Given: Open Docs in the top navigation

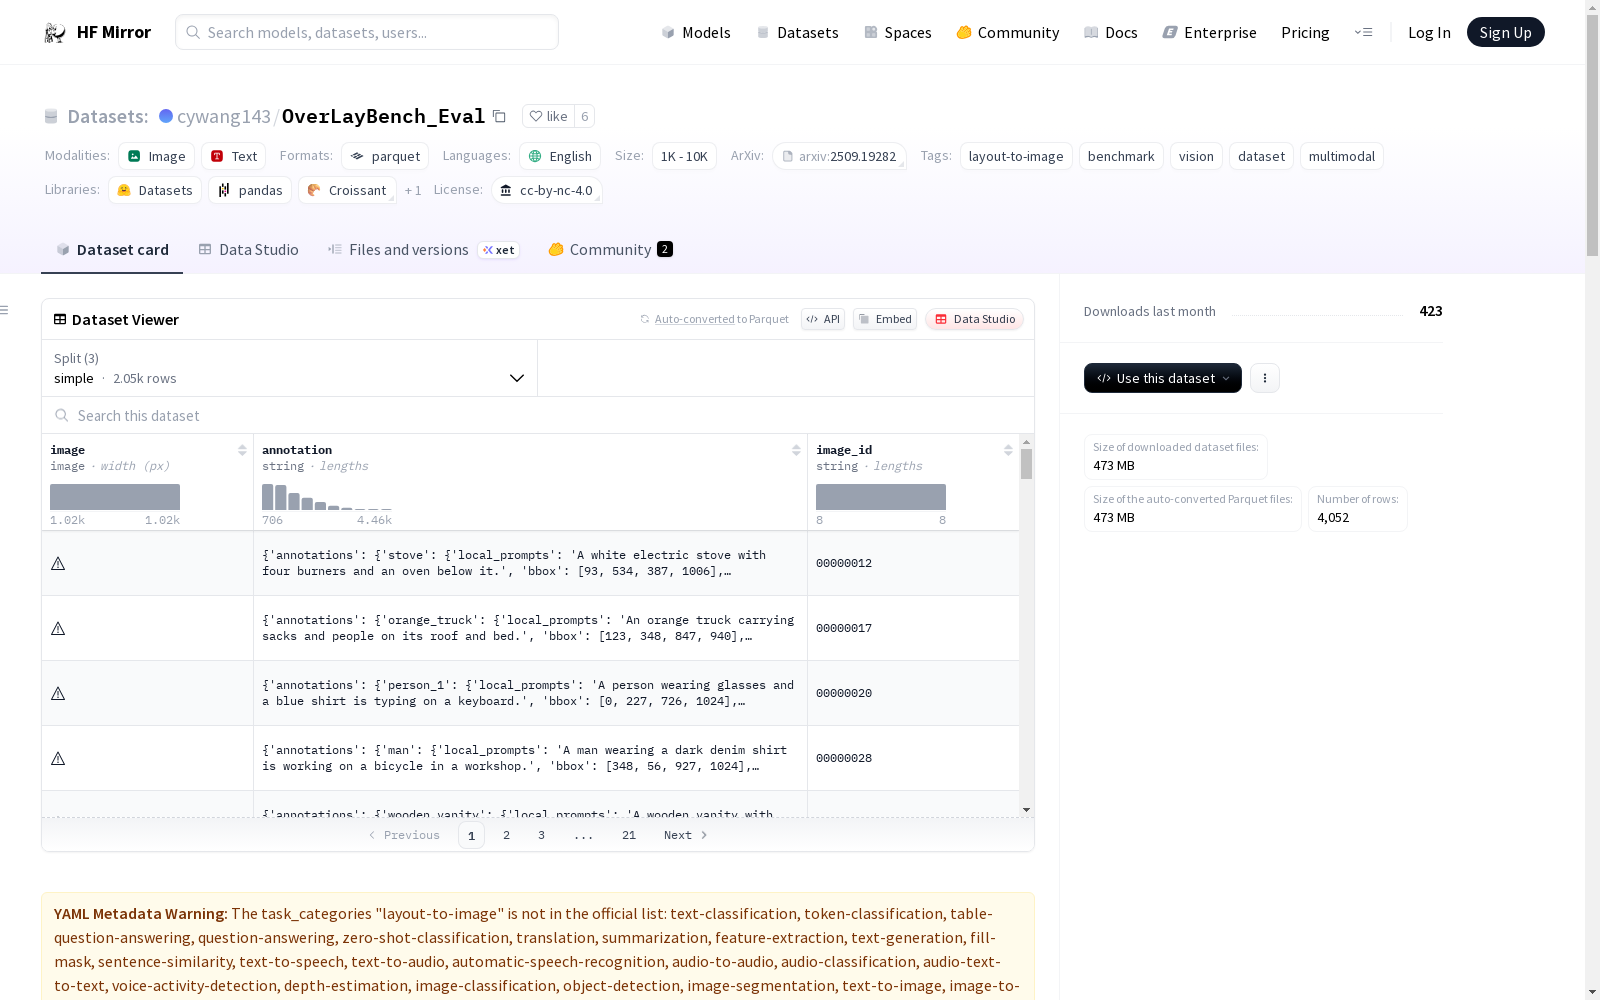Looking at the screenshot, I should click(x=1111, y=33).
